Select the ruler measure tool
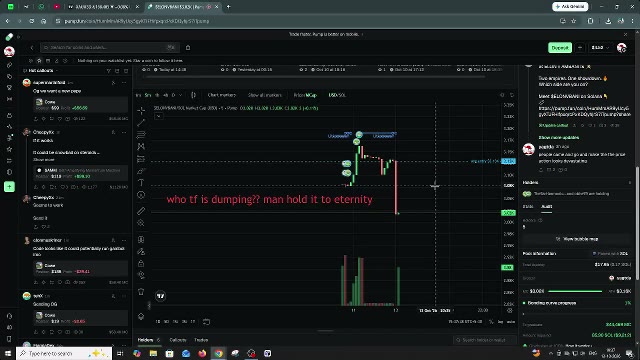The height and width of the screenshot is (360, 640). pyautogui.click(x=141, y=211)
